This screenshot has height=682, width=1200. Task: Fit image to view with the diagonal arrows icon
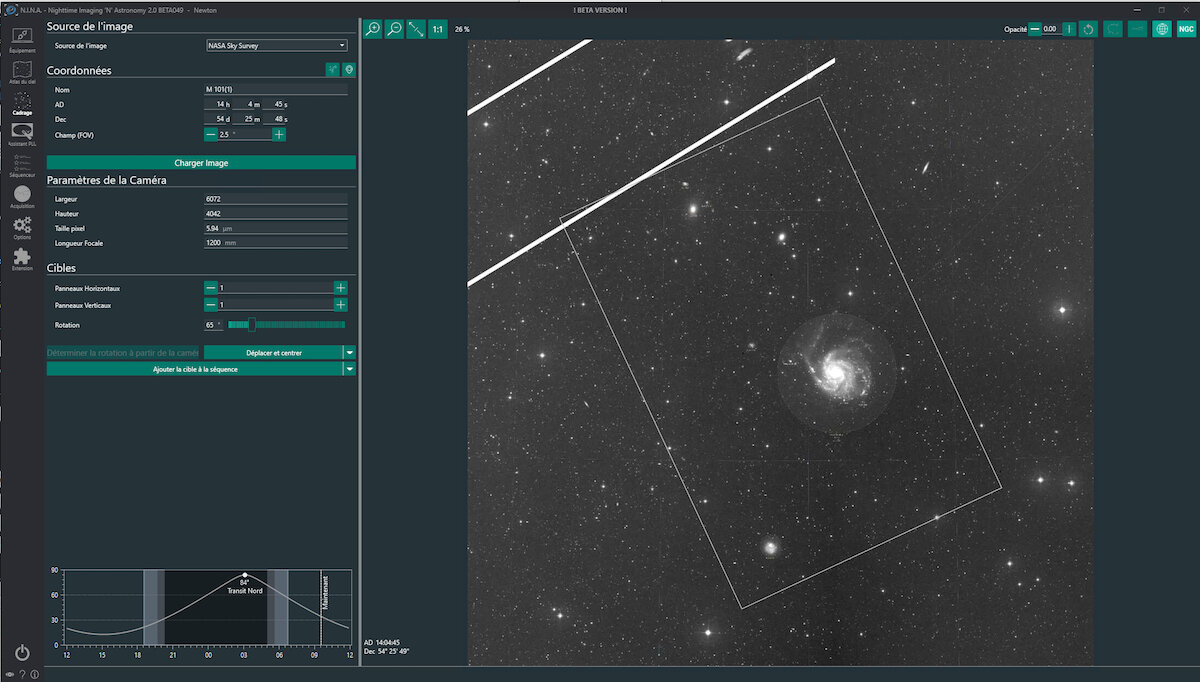click(x=416, y=29)
